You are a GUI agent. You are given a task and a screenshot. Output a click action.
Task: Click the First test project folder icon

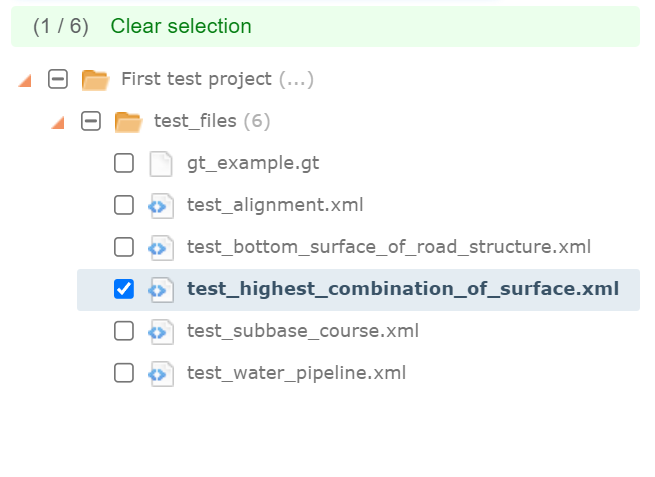point(95,80)
